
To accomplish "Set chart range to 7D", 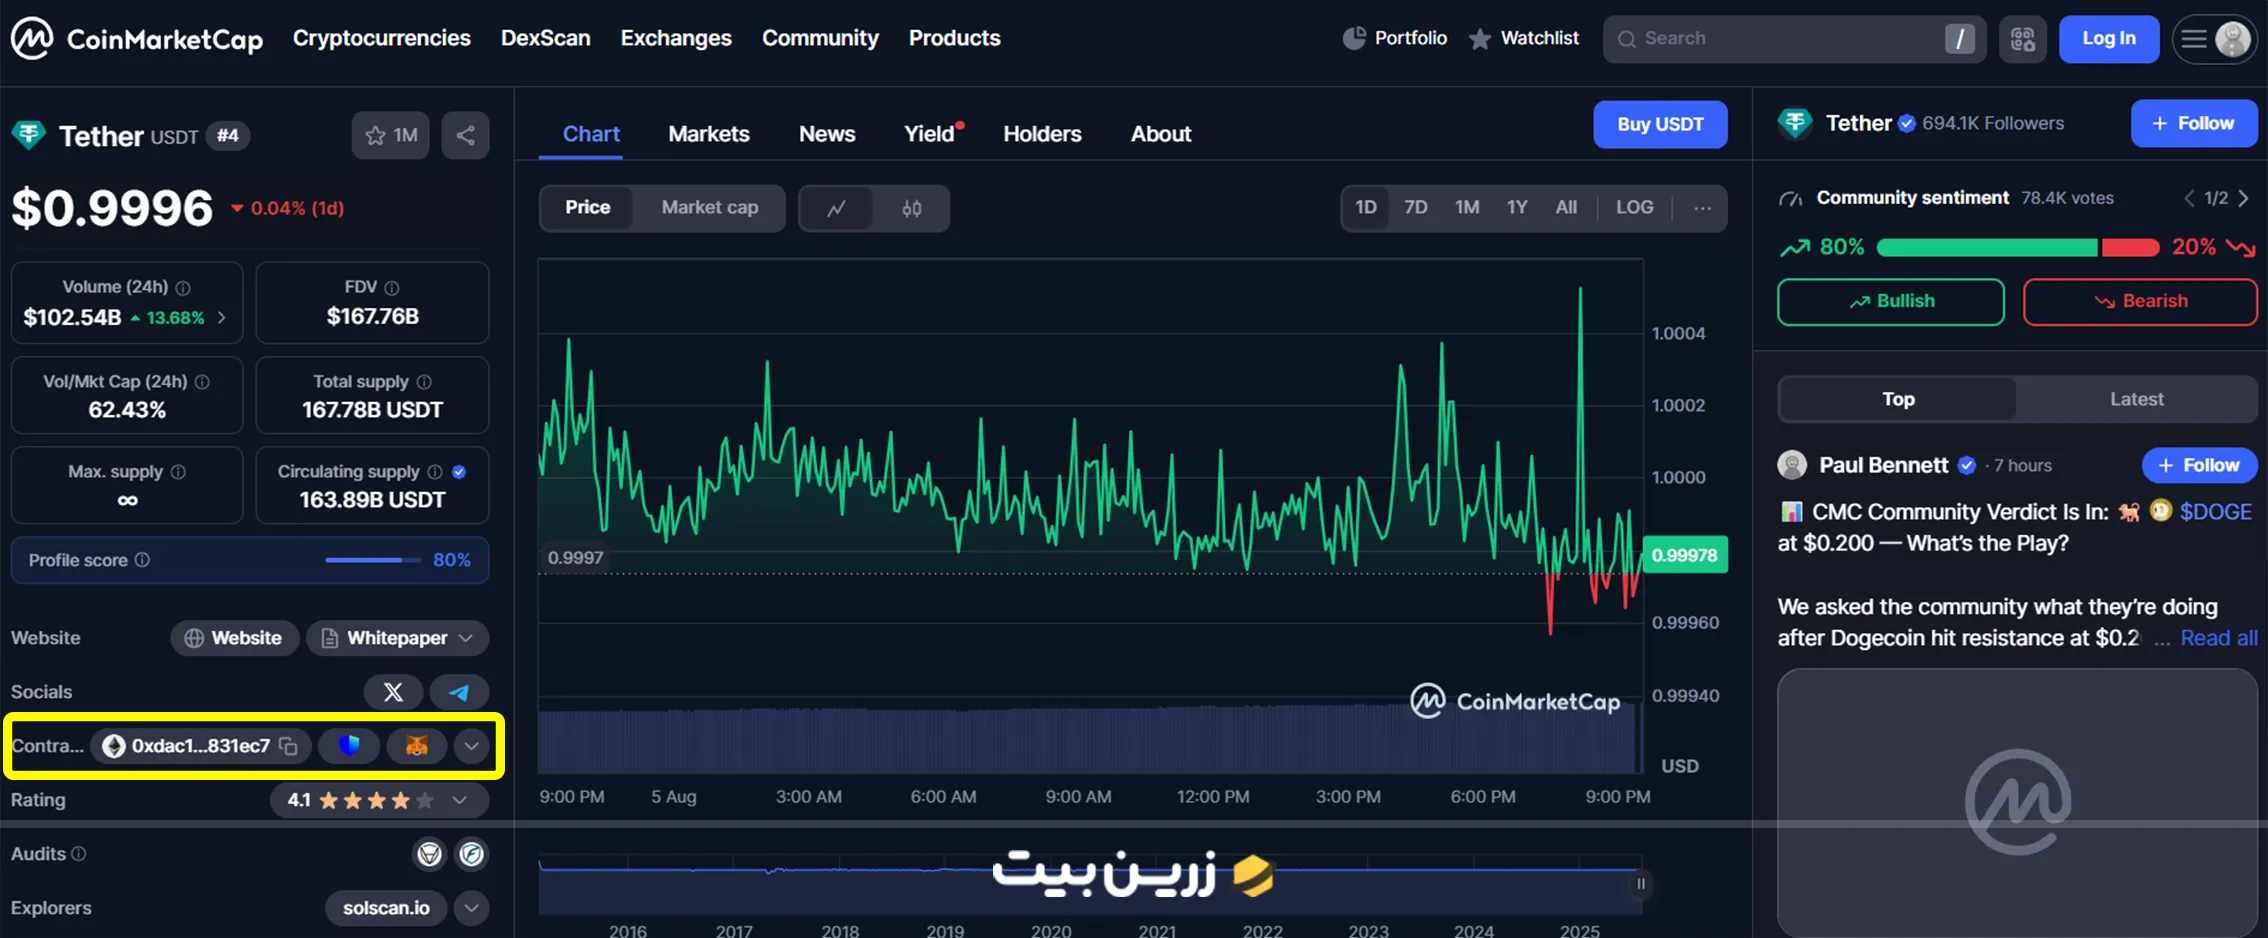I will (x=1415, y=208).
